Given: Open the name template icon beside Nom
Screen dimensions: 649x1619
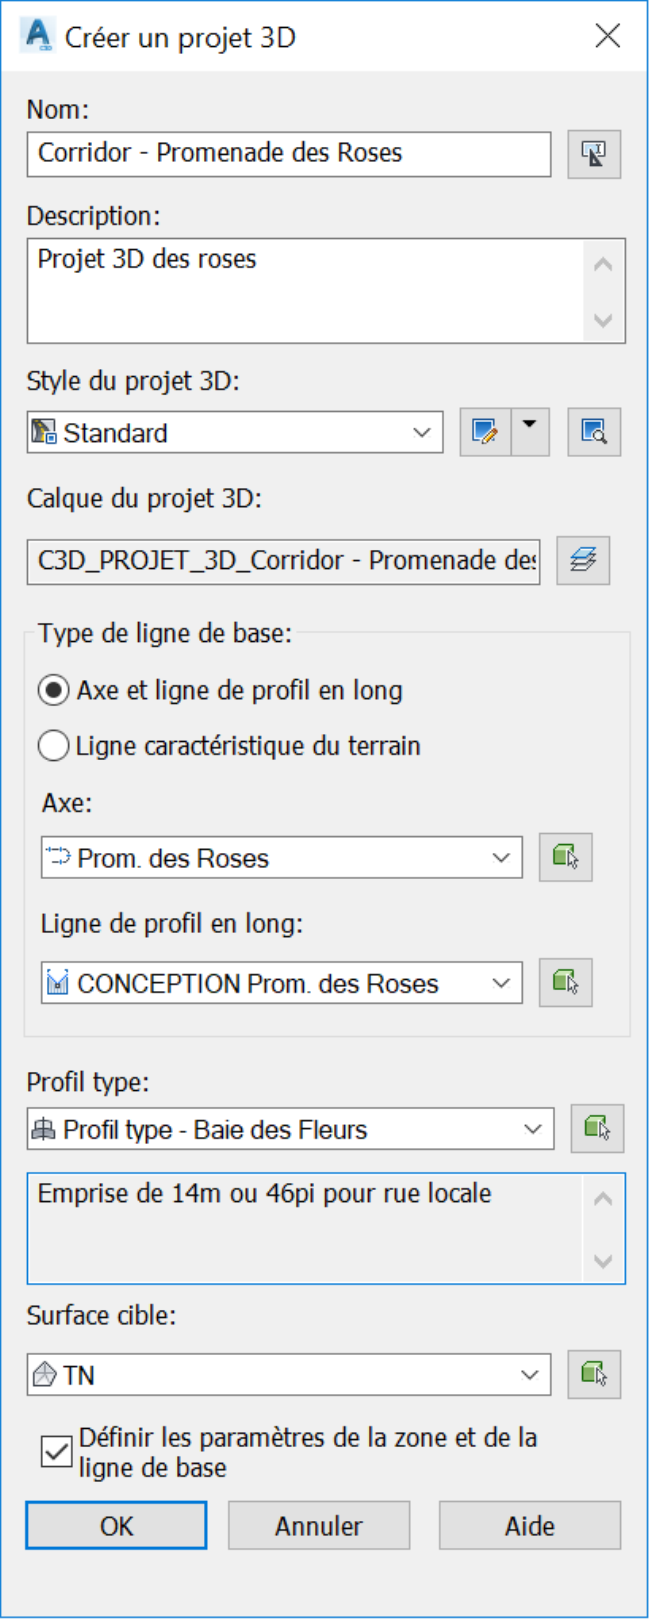Looking at the screenshot, I should (594, 155).
